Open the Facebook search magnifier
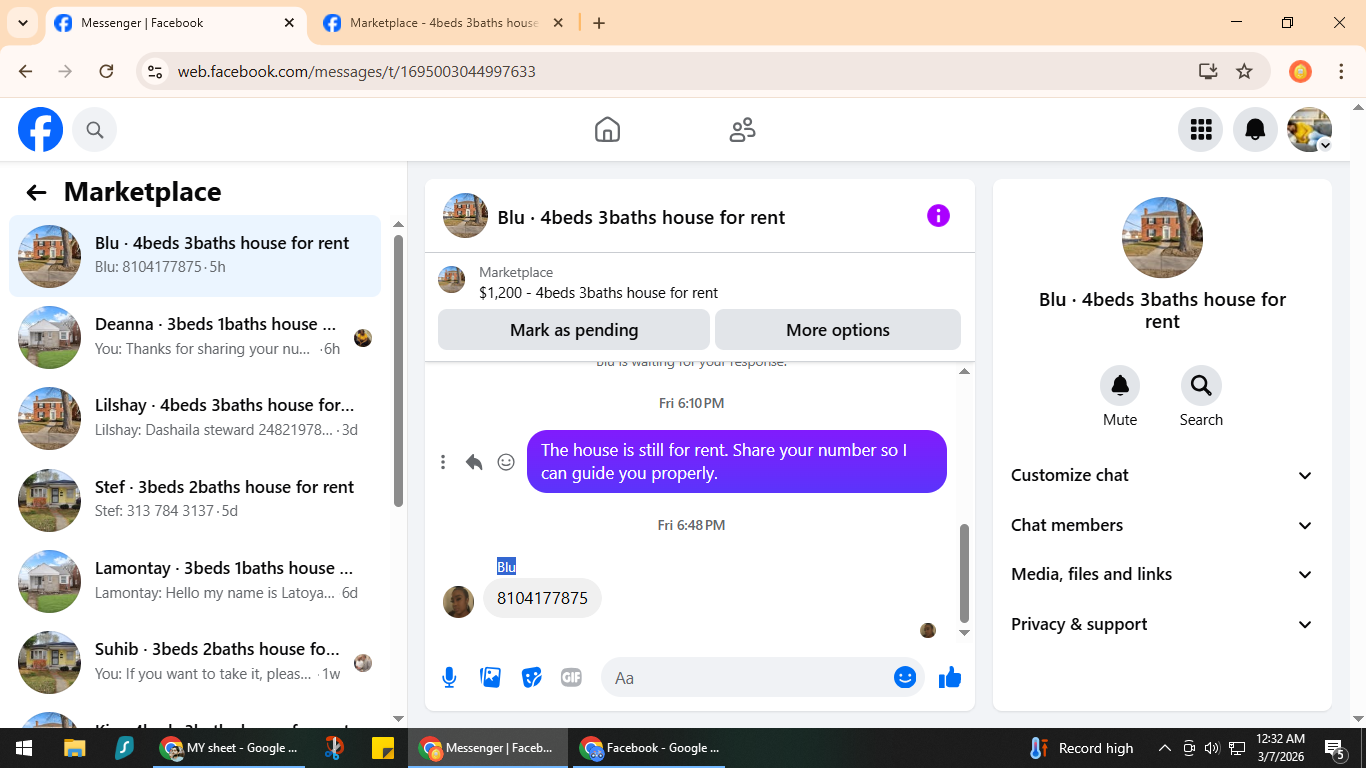The width and height of the screenshot is (1366, 768). tap(95, 130)
